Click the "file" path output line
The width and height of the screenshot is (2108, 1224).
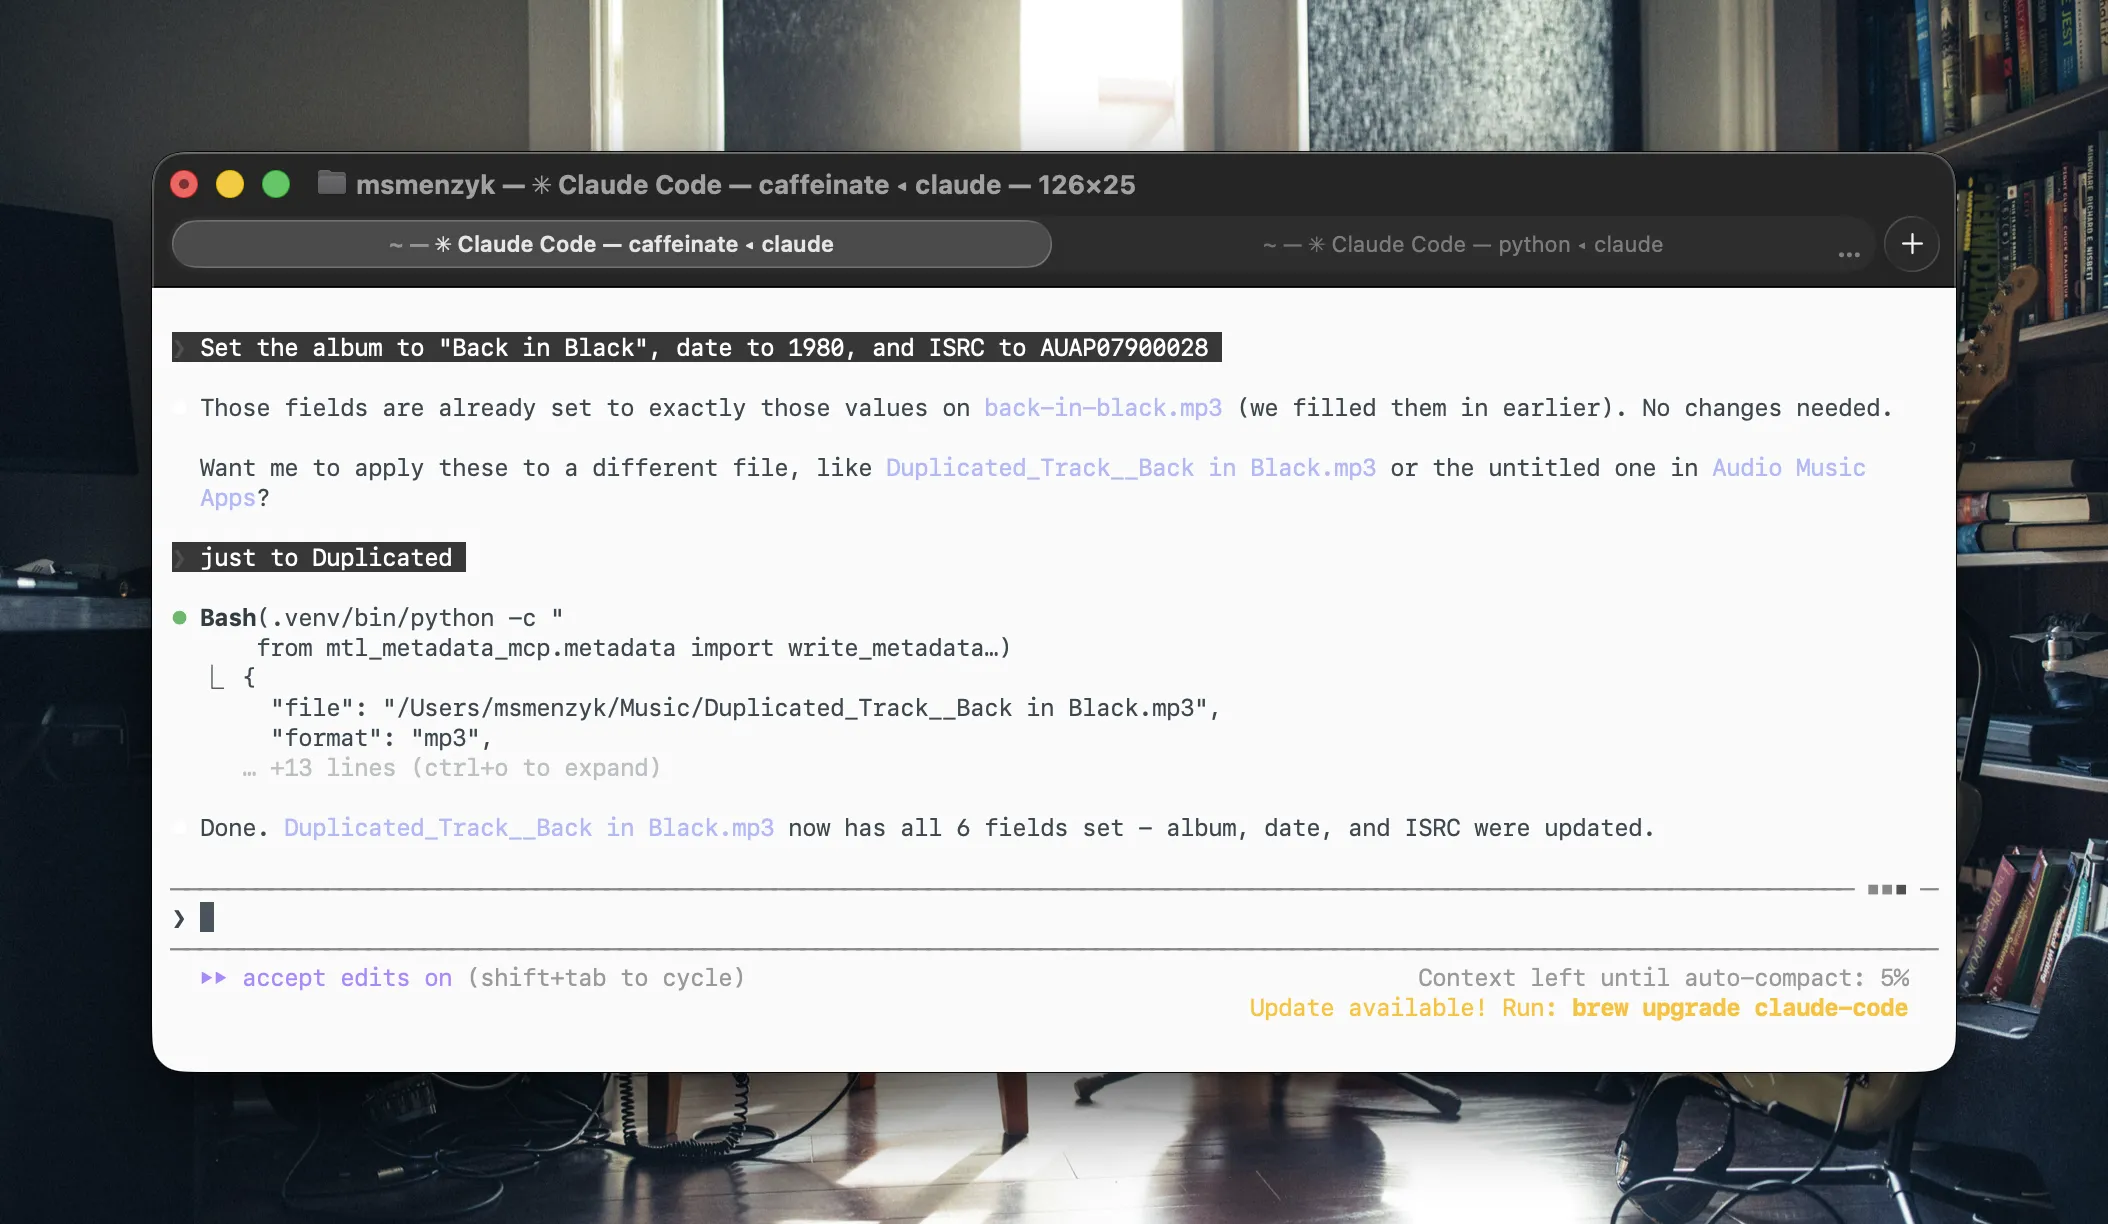click(745, 708)
